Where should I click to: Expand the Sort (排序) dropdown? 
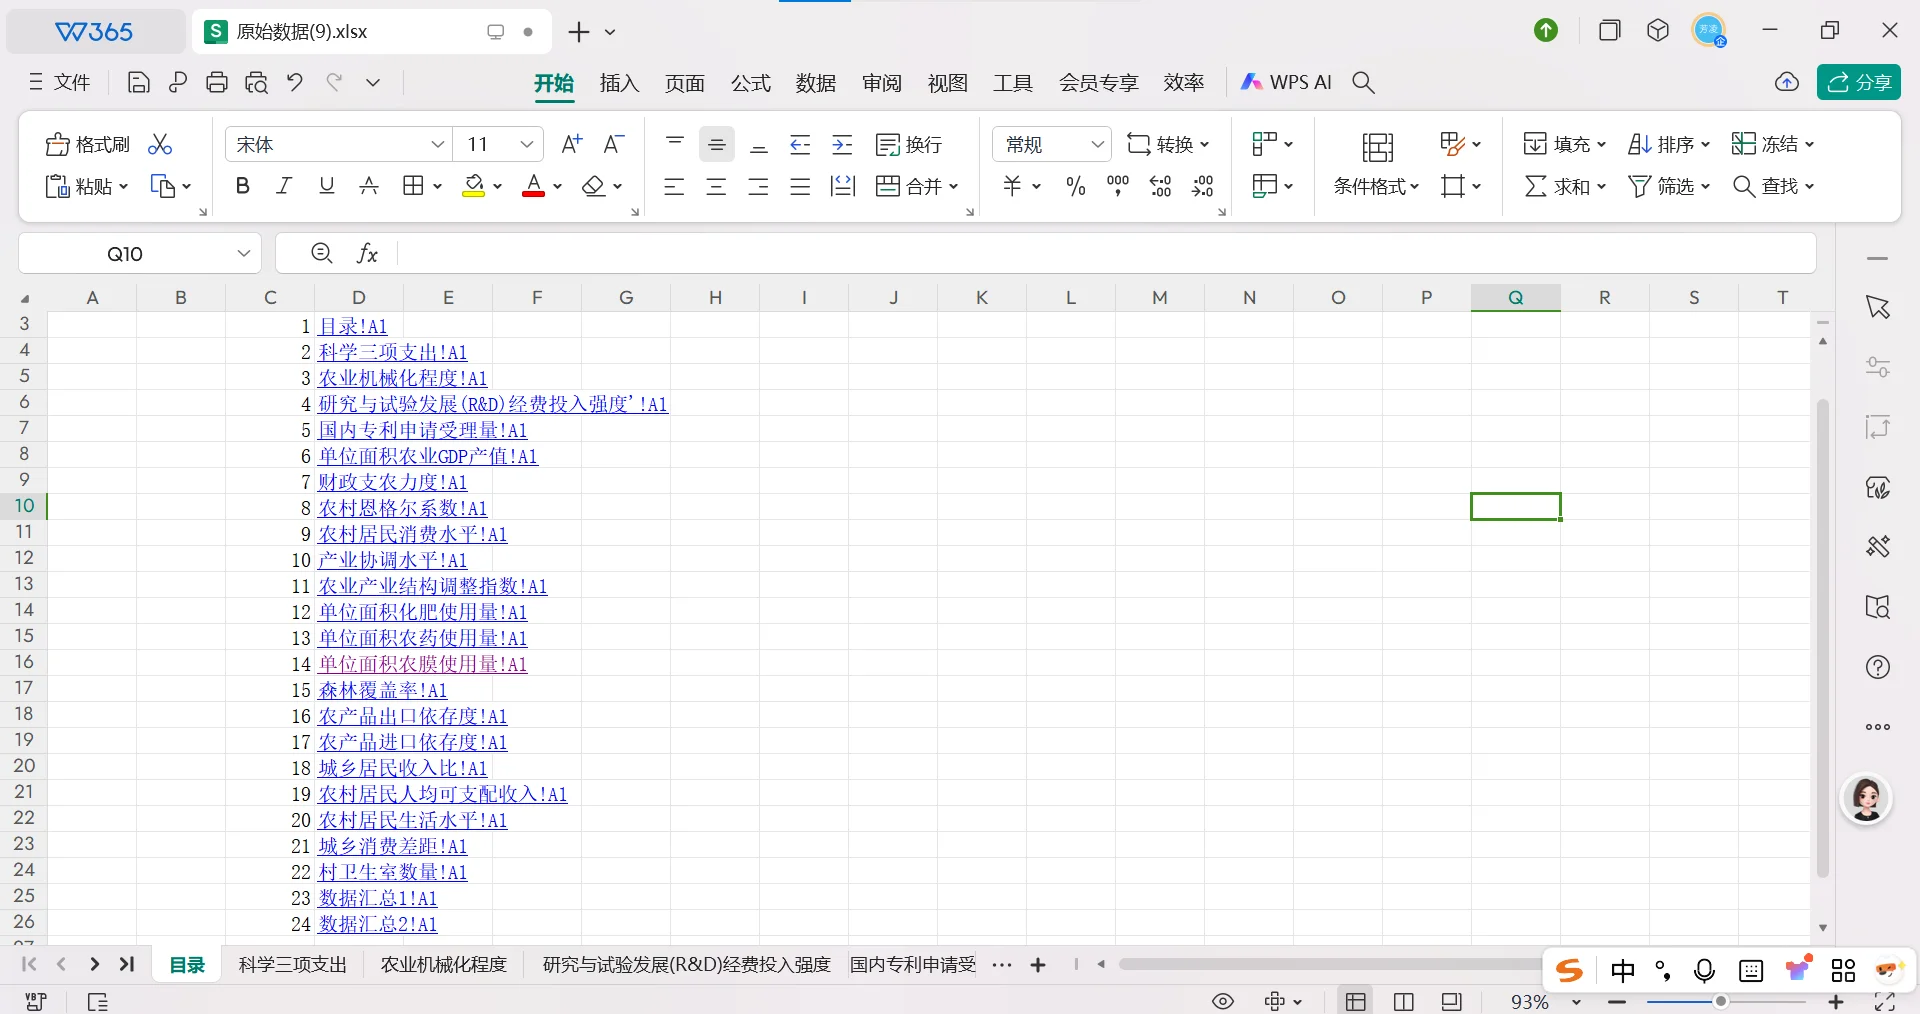pyautogui.click(x=1705, y=144)
